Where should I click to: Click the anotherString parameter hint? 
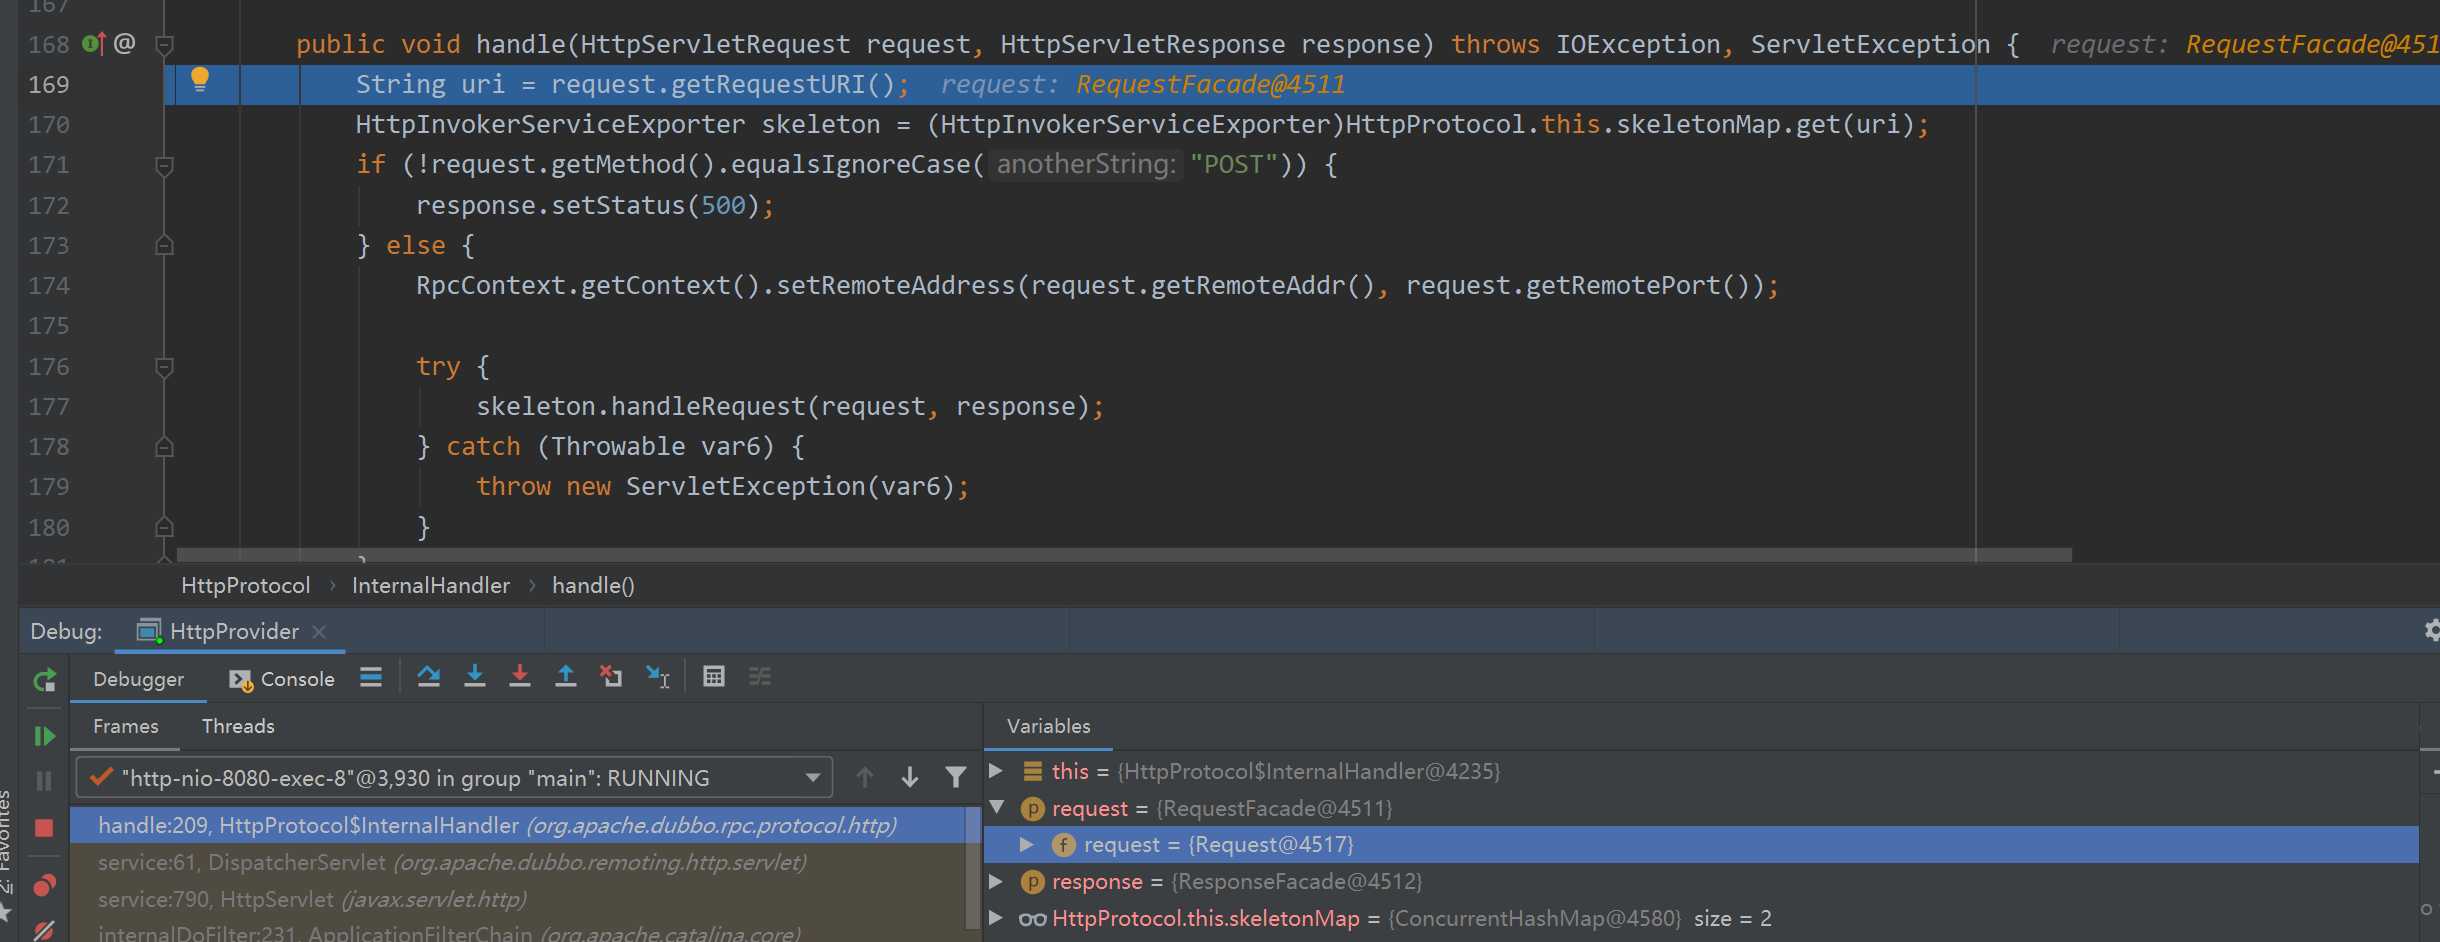(x=1086, y=164)
